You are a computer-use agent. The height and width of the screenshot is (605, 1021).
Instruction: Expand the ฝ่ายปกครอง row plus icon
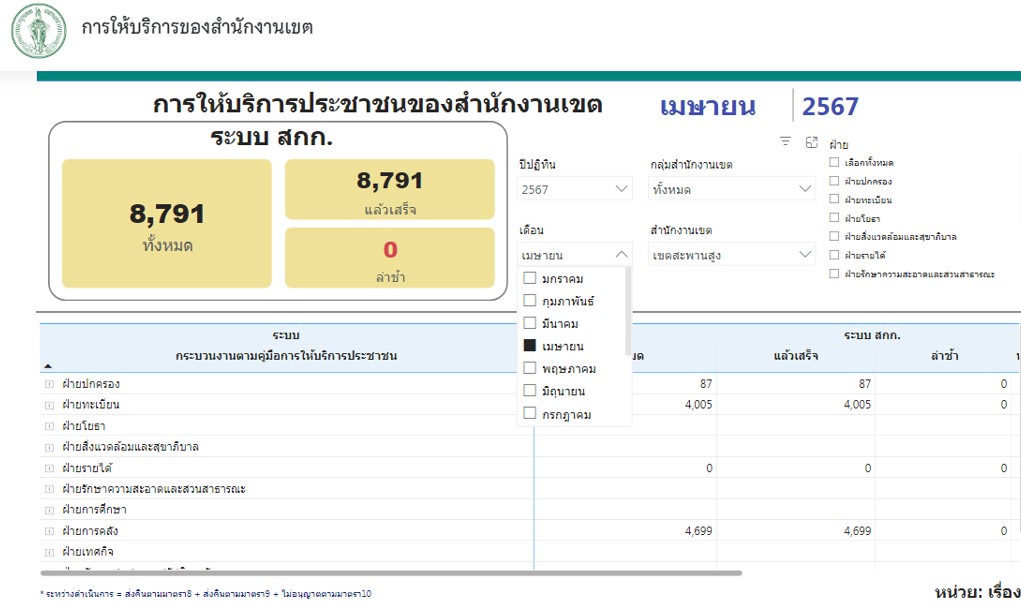(x=49, y=384)
